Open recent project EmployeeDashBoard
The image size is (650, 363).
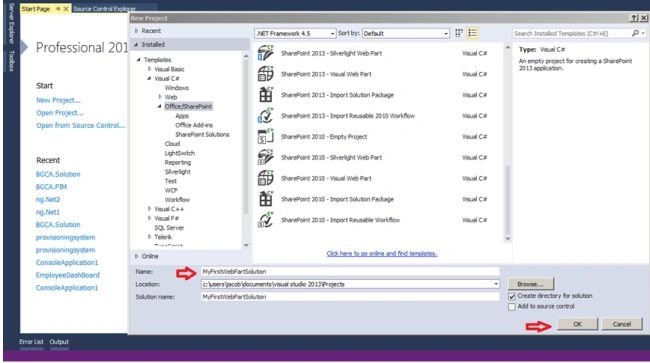(68, 275)
